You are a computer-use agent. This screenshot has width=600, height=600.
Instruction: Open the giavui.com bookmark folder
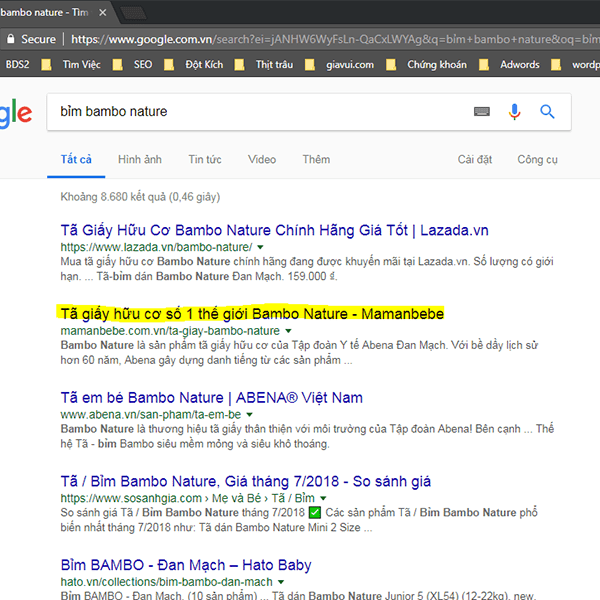click(x=339, y=64)
